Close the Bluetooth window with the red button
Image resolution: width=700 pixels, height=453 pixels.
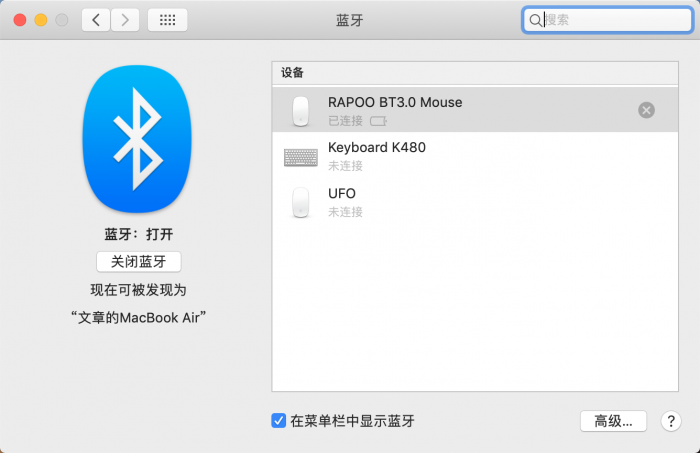[20, 20]
